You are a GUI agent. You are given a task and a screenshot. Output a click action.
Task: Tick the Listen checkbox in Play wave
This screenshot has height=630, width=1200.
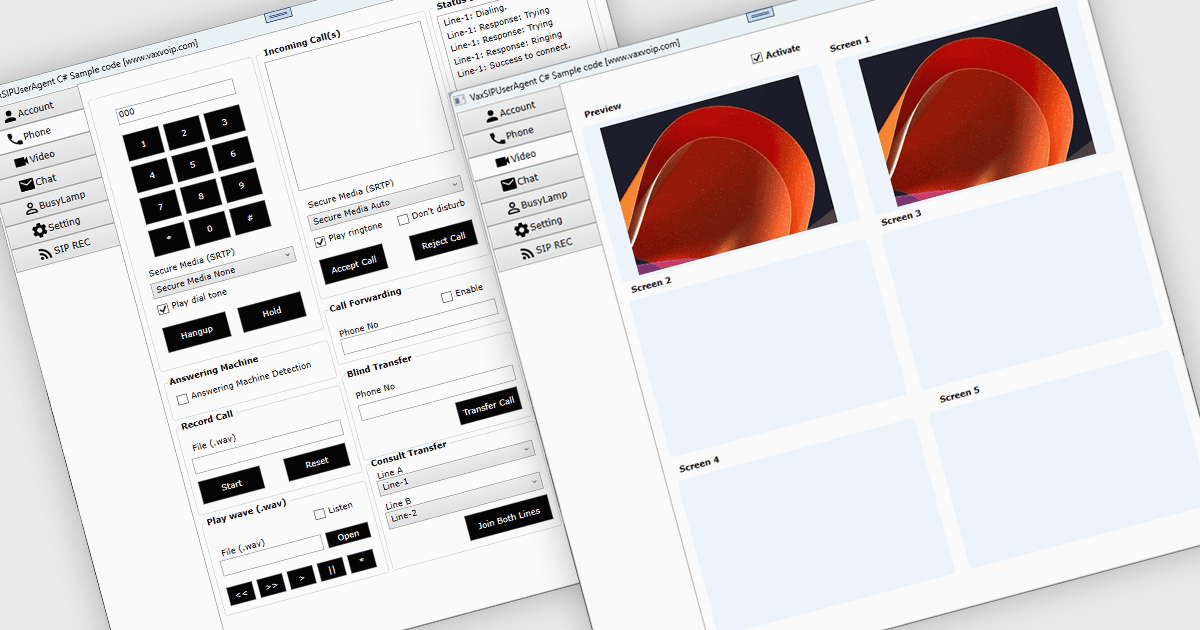tap(320, 514)
